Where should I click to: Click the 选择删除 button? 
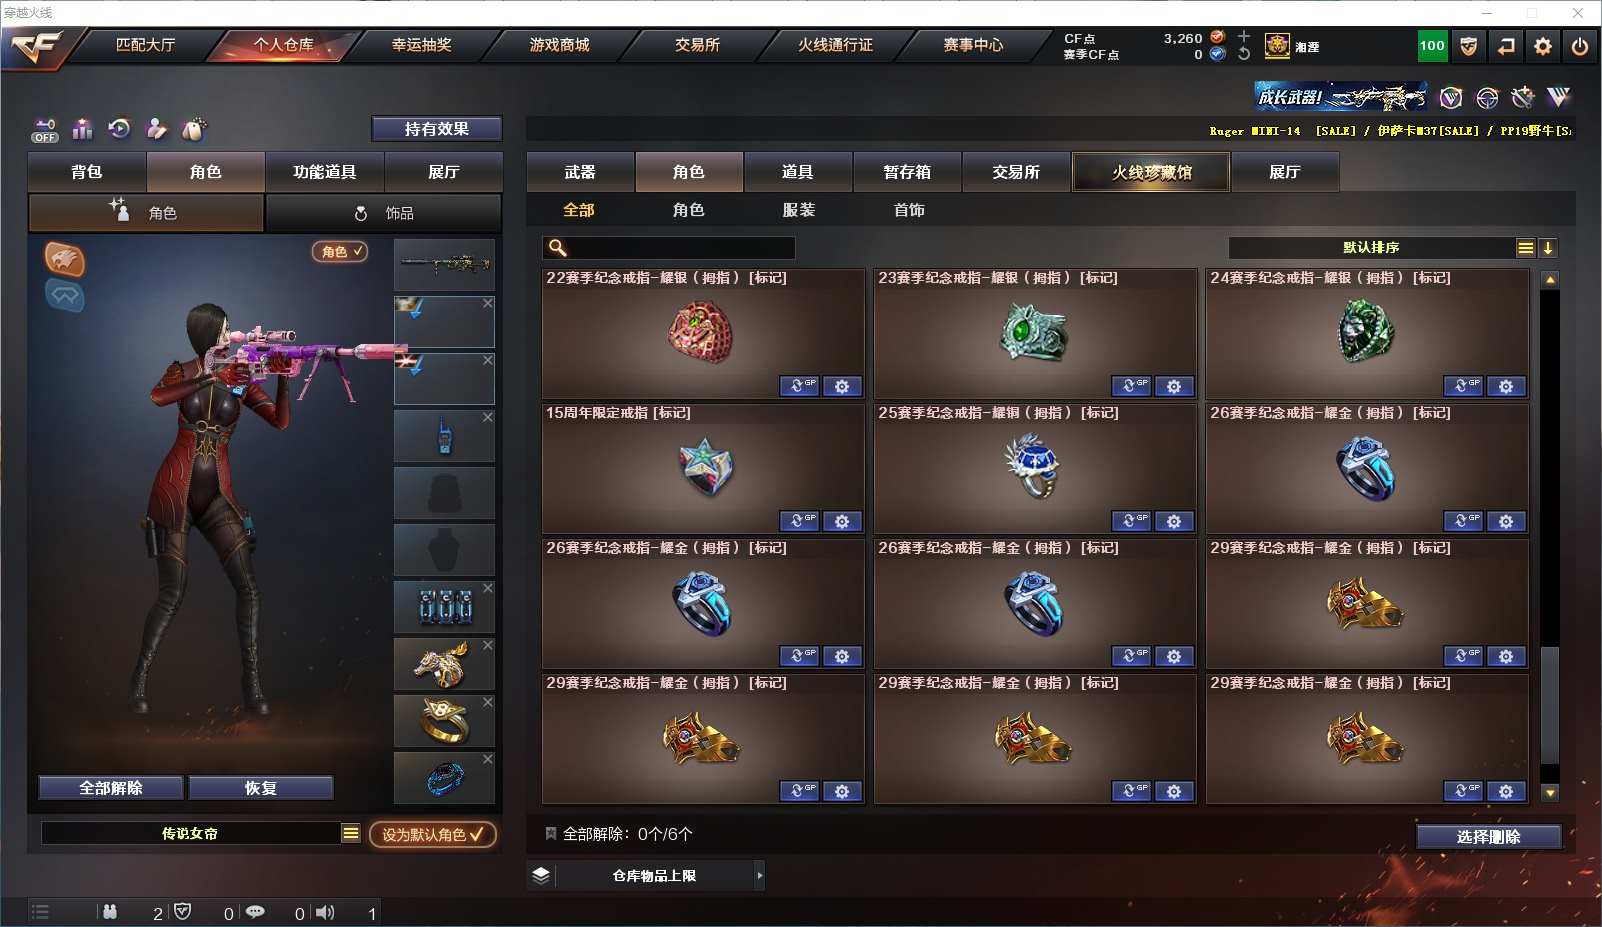tap(1488, 837)
